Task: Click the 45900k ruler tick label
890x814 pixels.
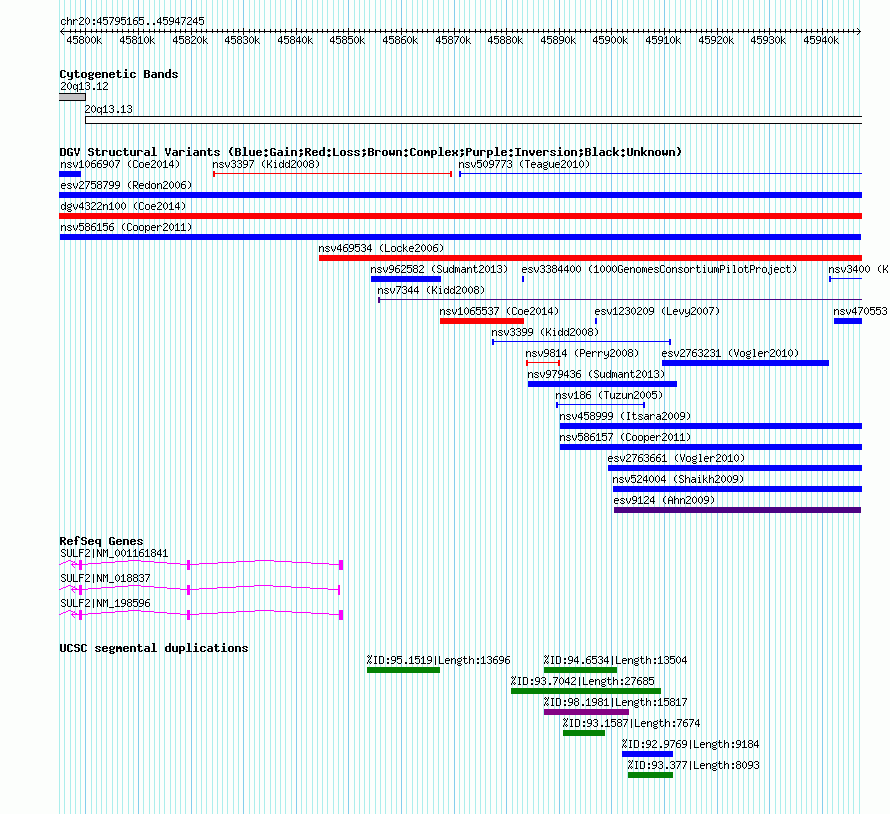Action: click(x=610, y=41)
